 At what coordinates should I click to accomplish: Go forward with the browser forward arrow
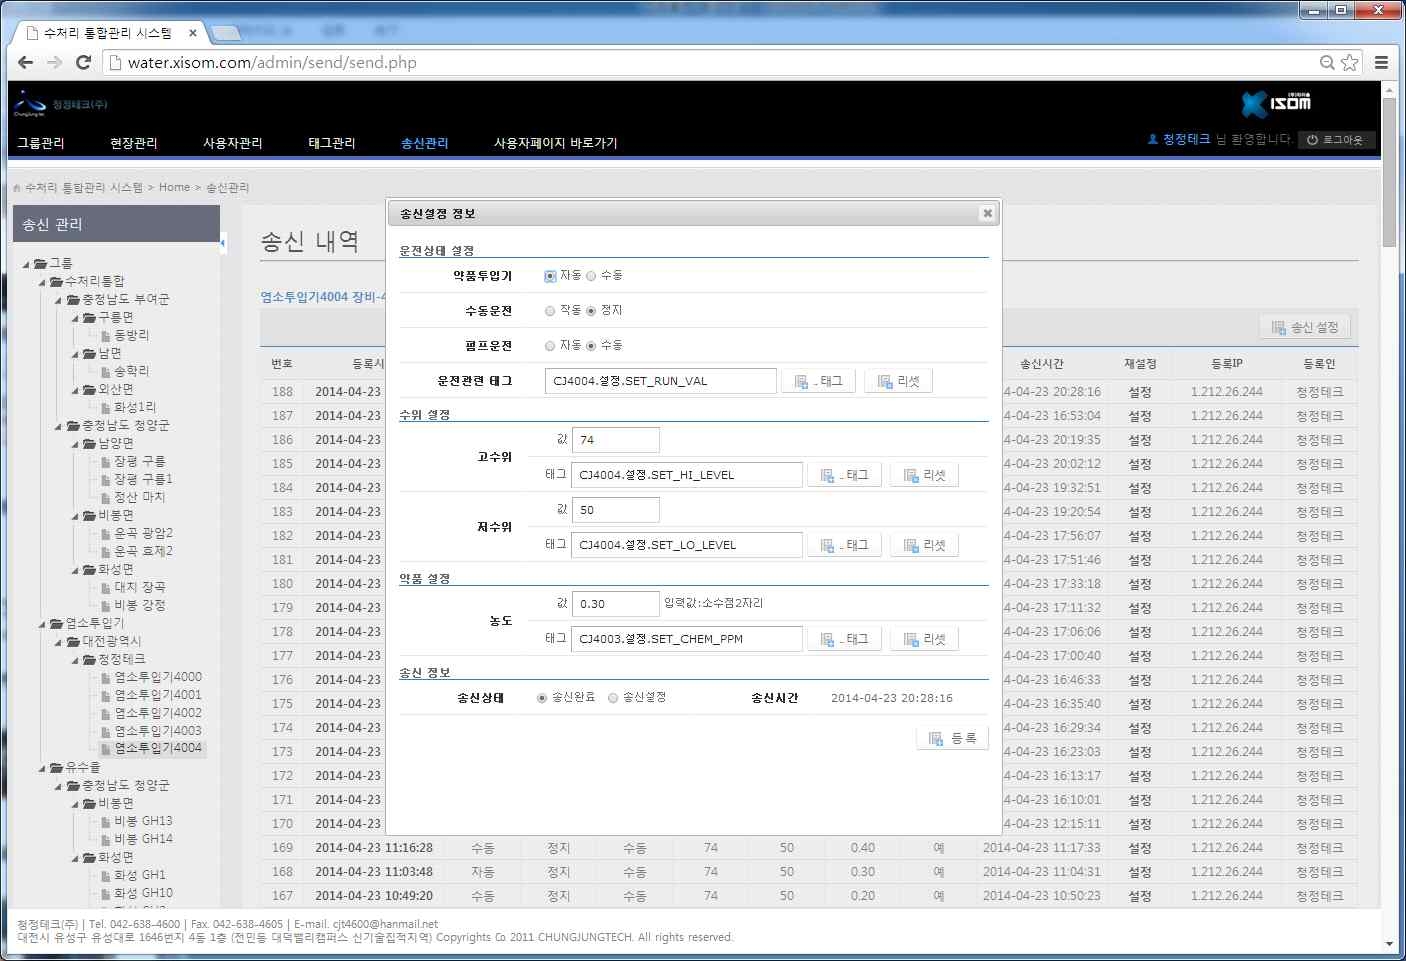(55, 62)
